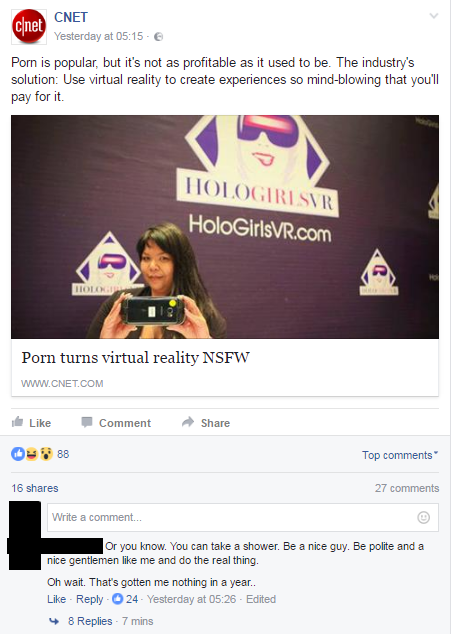The height and width of the screenshot is (634, 451).
Task: Open the post options chevron menu
Action: pos(434,16)
